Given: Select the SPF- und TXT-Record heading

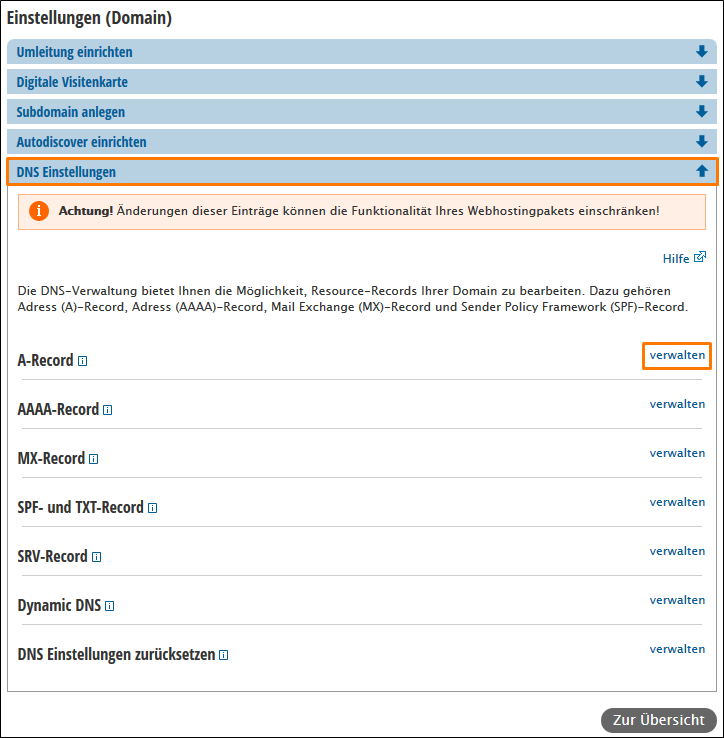Looking at the screenshot, I should click(x=80, y=507).
